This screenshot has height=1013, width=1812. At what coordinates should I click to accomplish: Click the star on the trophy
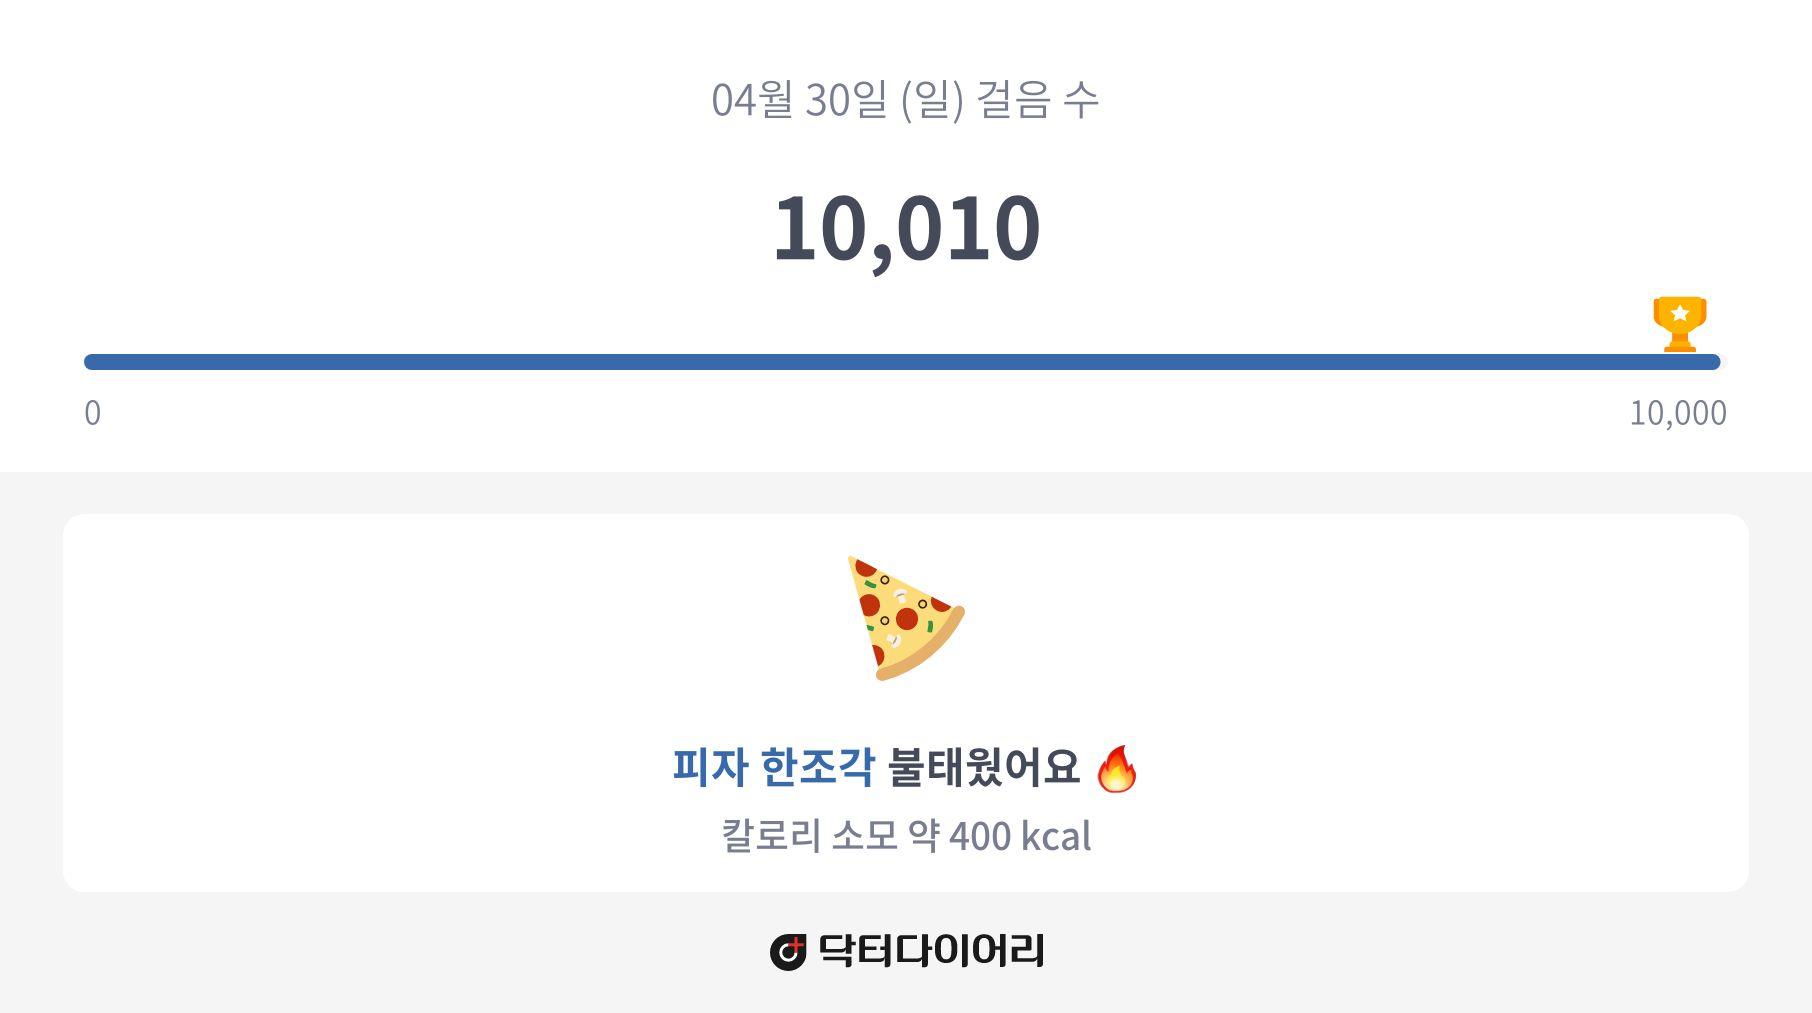pos(1680,313)
